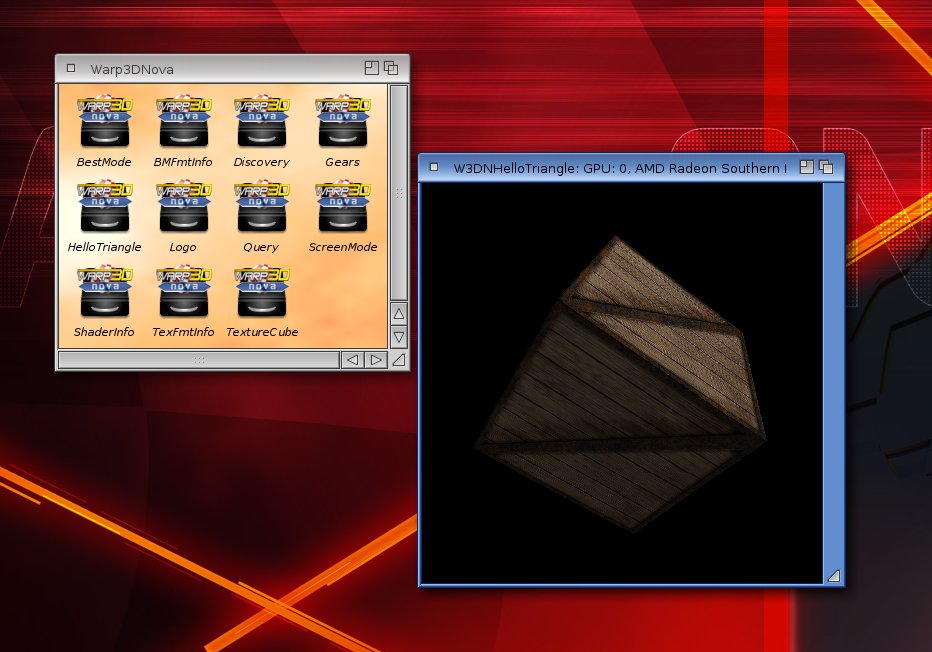932x652 pixels.
Task: Click the TextureCube demo icon
Action: coord(262,291)
